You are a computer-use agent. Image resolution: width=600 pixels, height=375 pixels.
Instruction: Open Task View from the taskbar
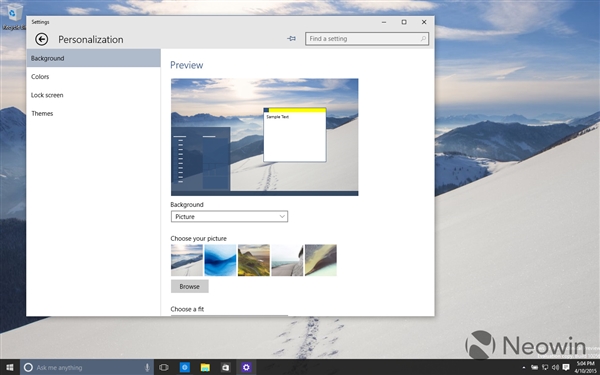(x=164, y=367)
